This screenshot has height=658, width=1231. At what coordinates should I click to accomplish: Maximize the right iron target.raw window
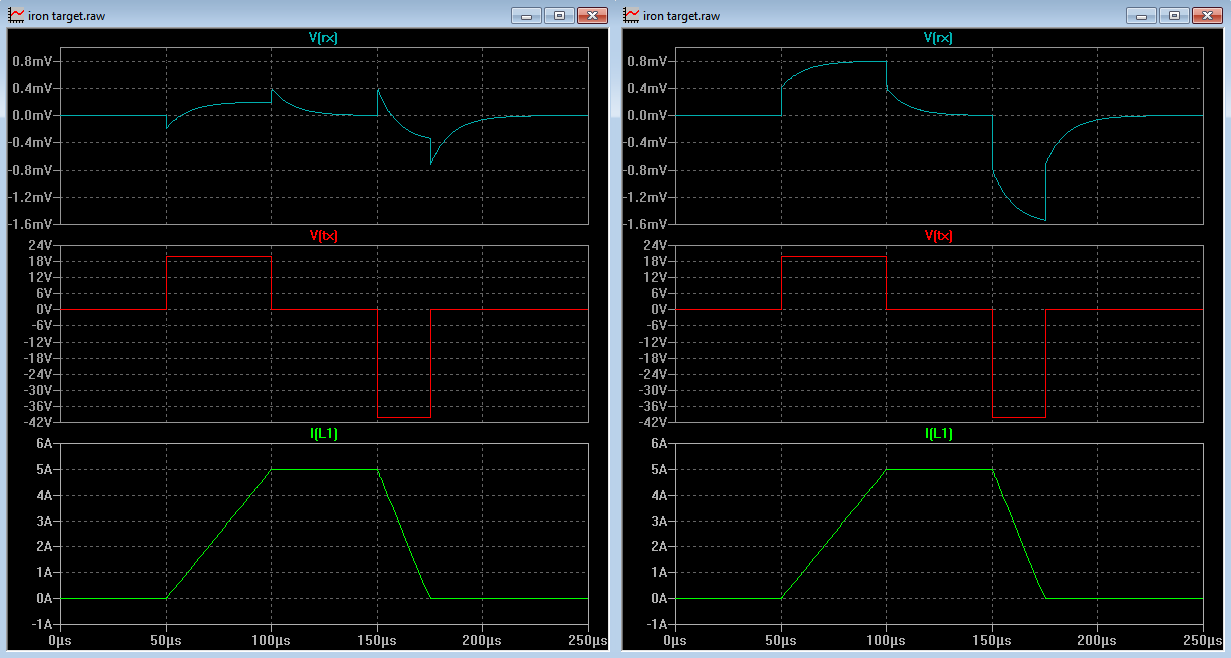pyautogui.click(x=1174, y=15)
